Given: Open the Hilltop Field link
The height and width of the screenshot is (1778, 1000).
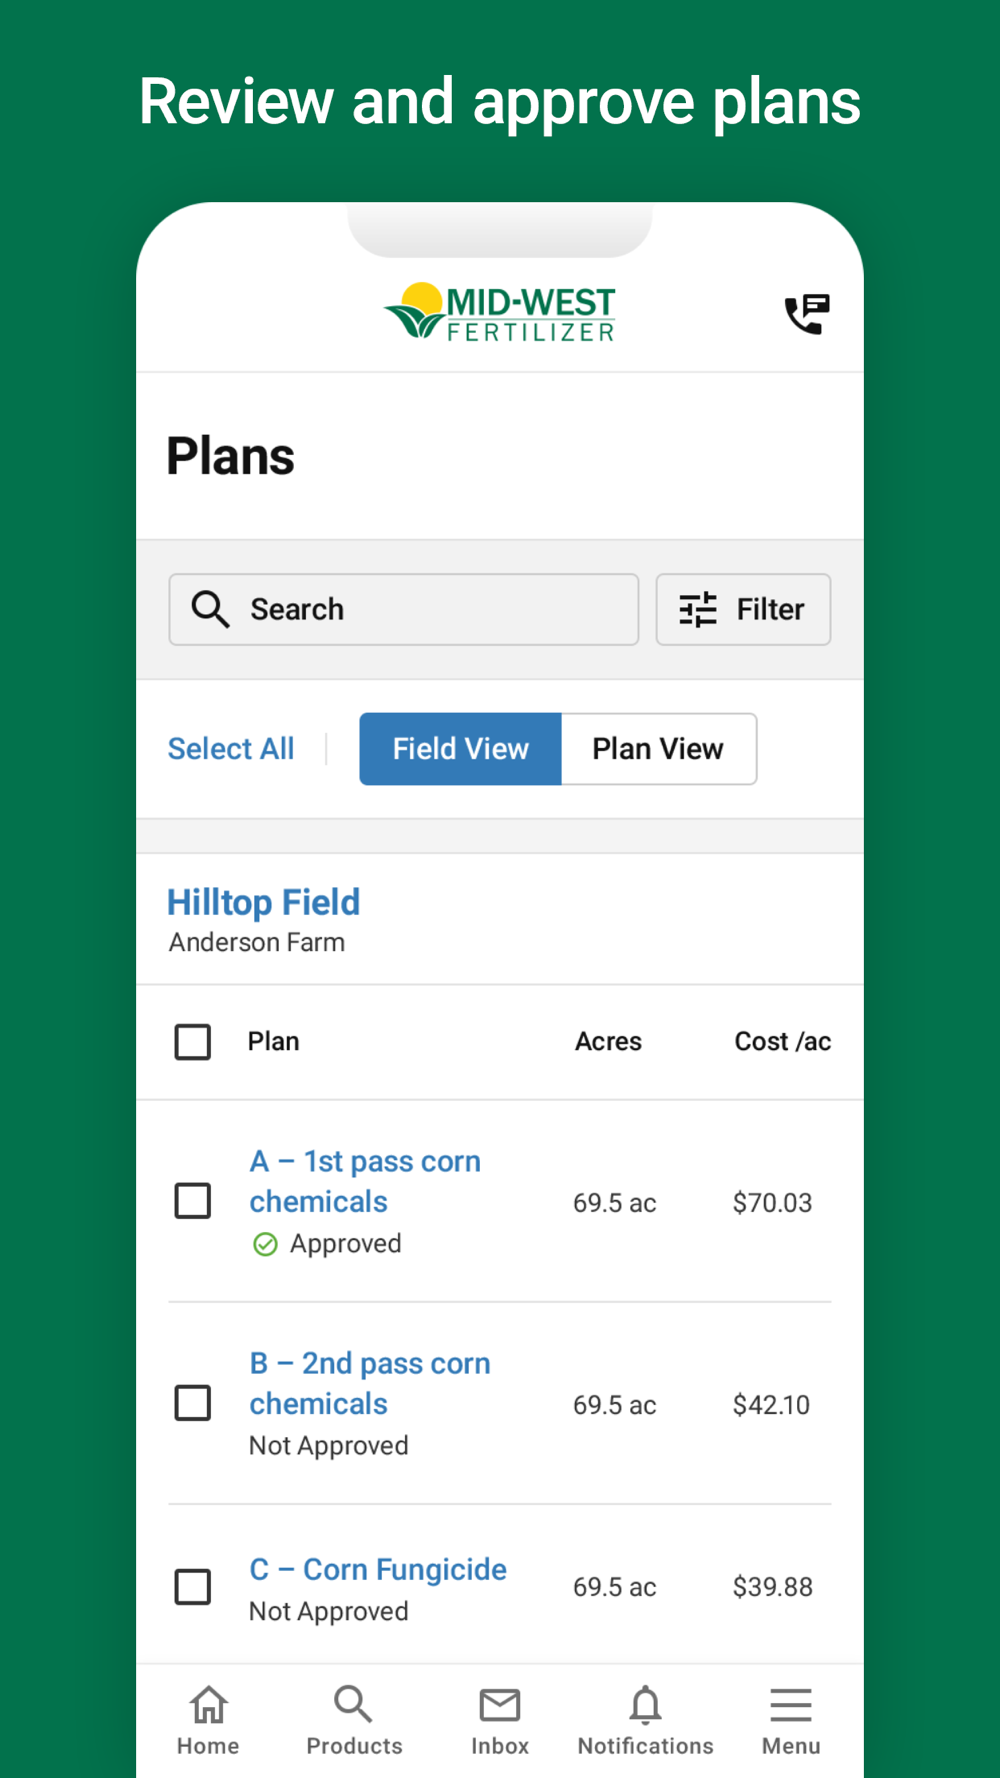Looking at the screenshot, I should point(263,902).
